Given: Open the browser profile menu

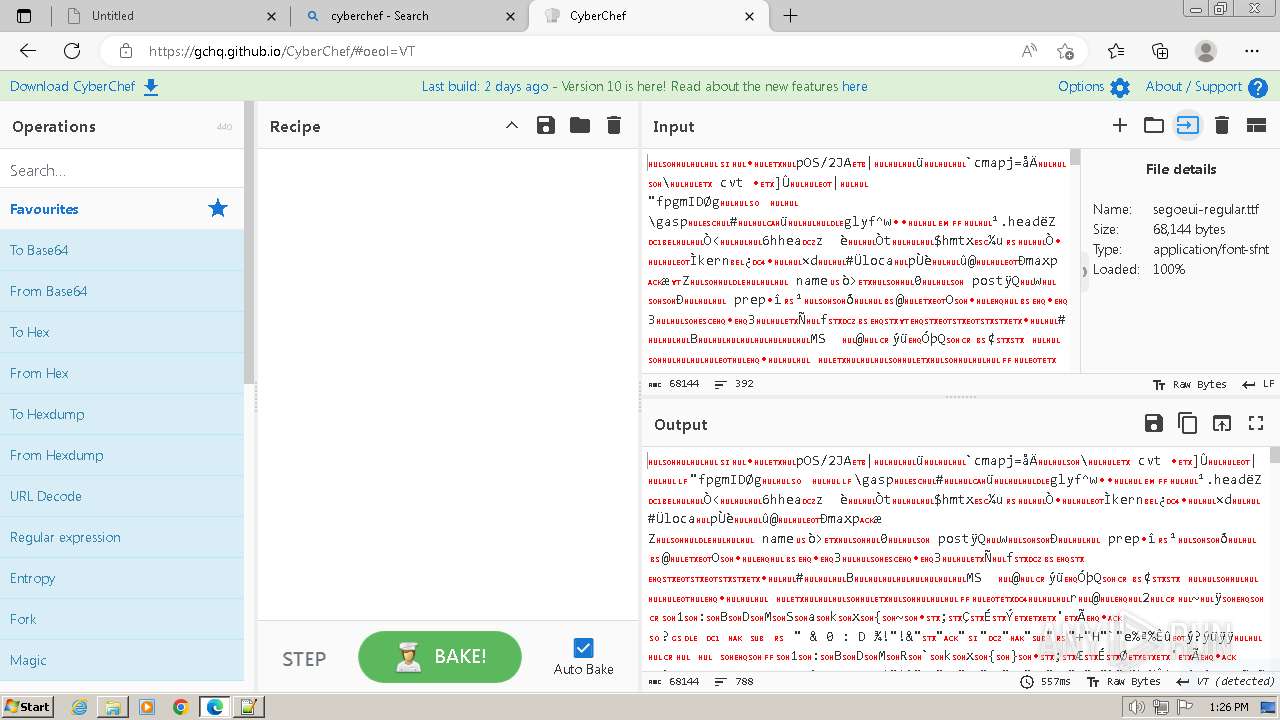Looking at the screenshot, I should coord(1206,51).
